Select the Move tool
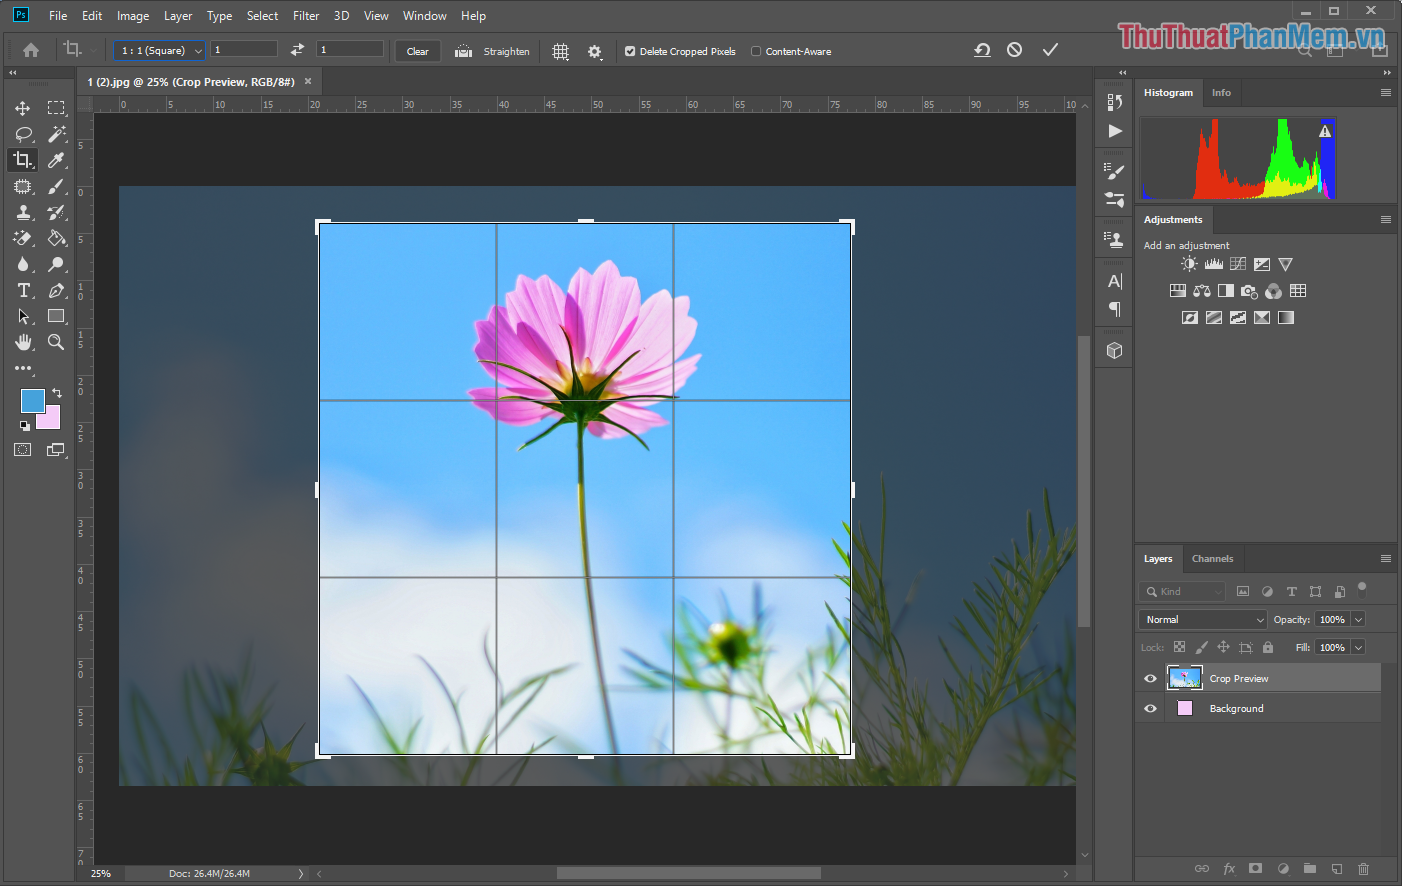1402x886 pixels. (x=22, y=108)
